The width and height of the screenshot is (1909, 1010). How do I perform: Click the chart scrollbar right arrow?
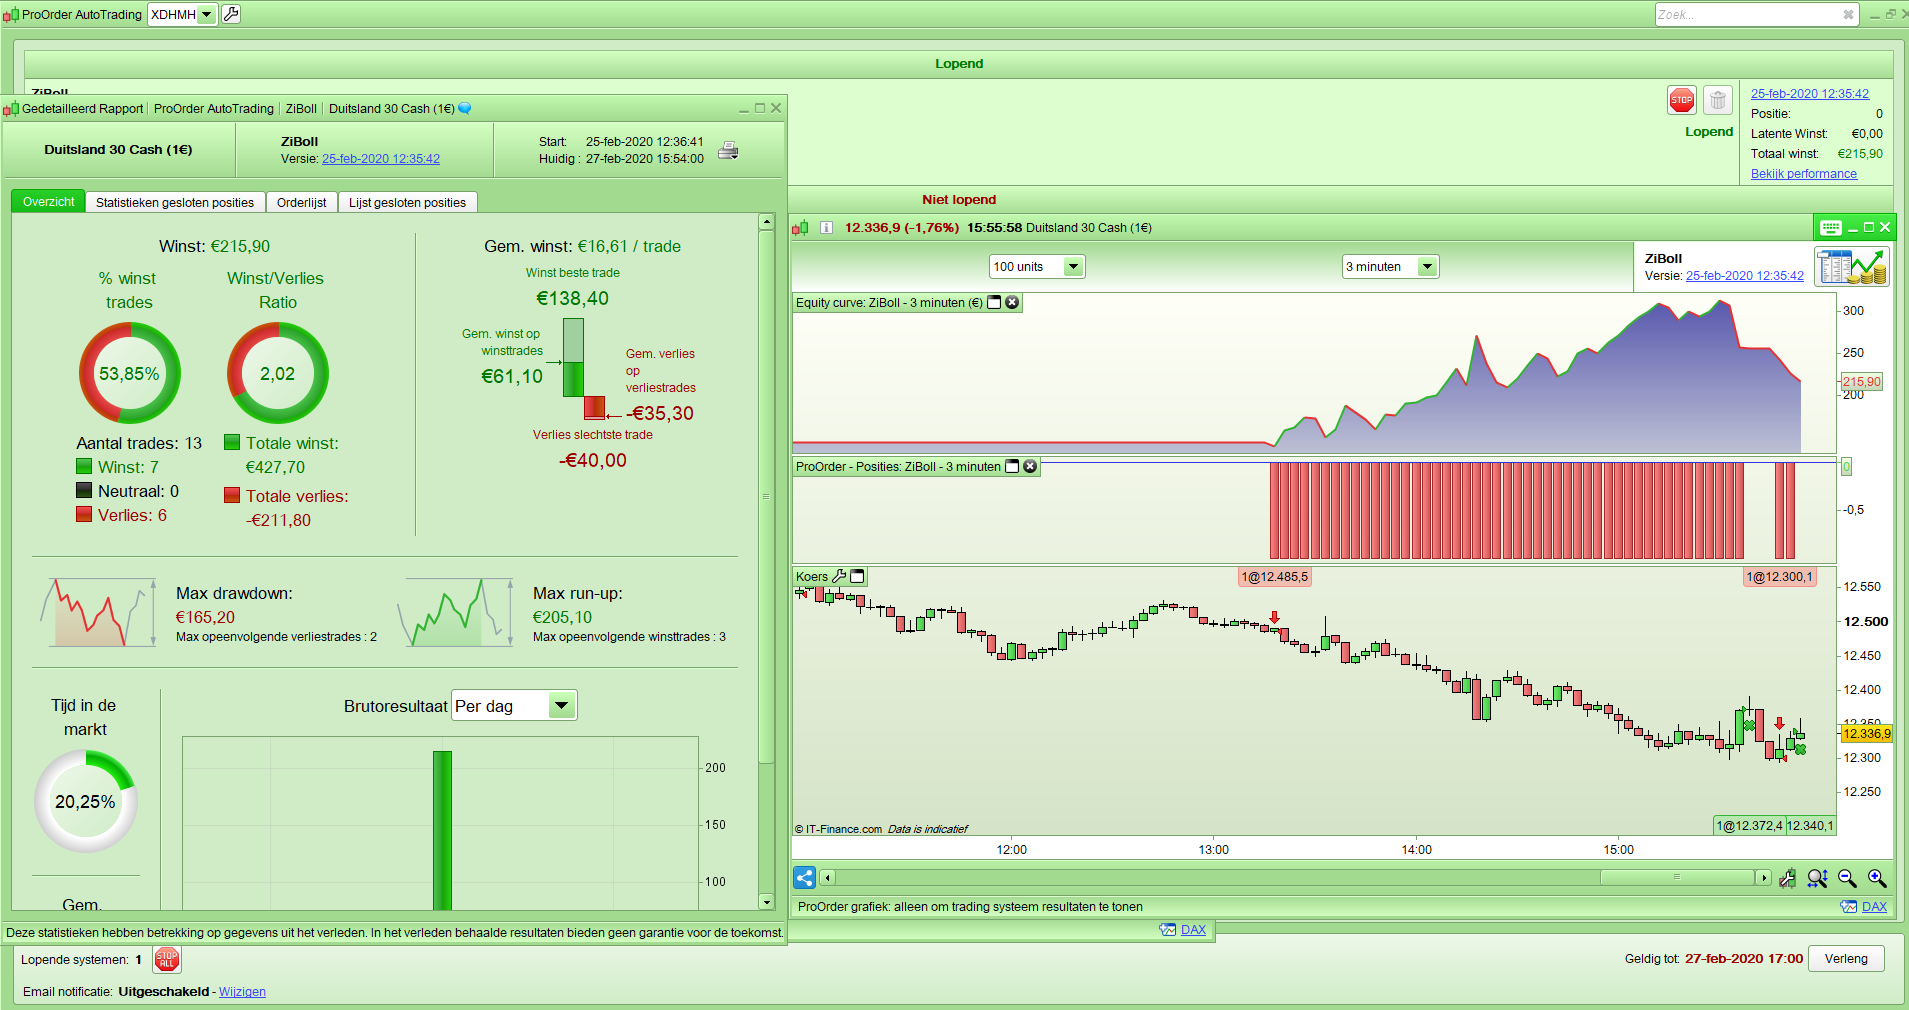[x=1763, y=878]
